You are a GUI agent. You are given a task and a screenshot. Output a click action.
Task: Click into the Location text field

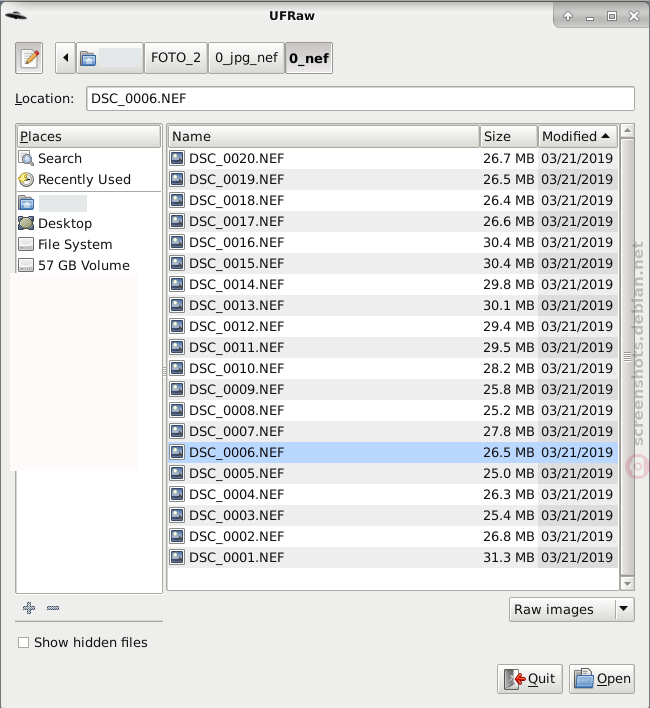tap(360, 98)
